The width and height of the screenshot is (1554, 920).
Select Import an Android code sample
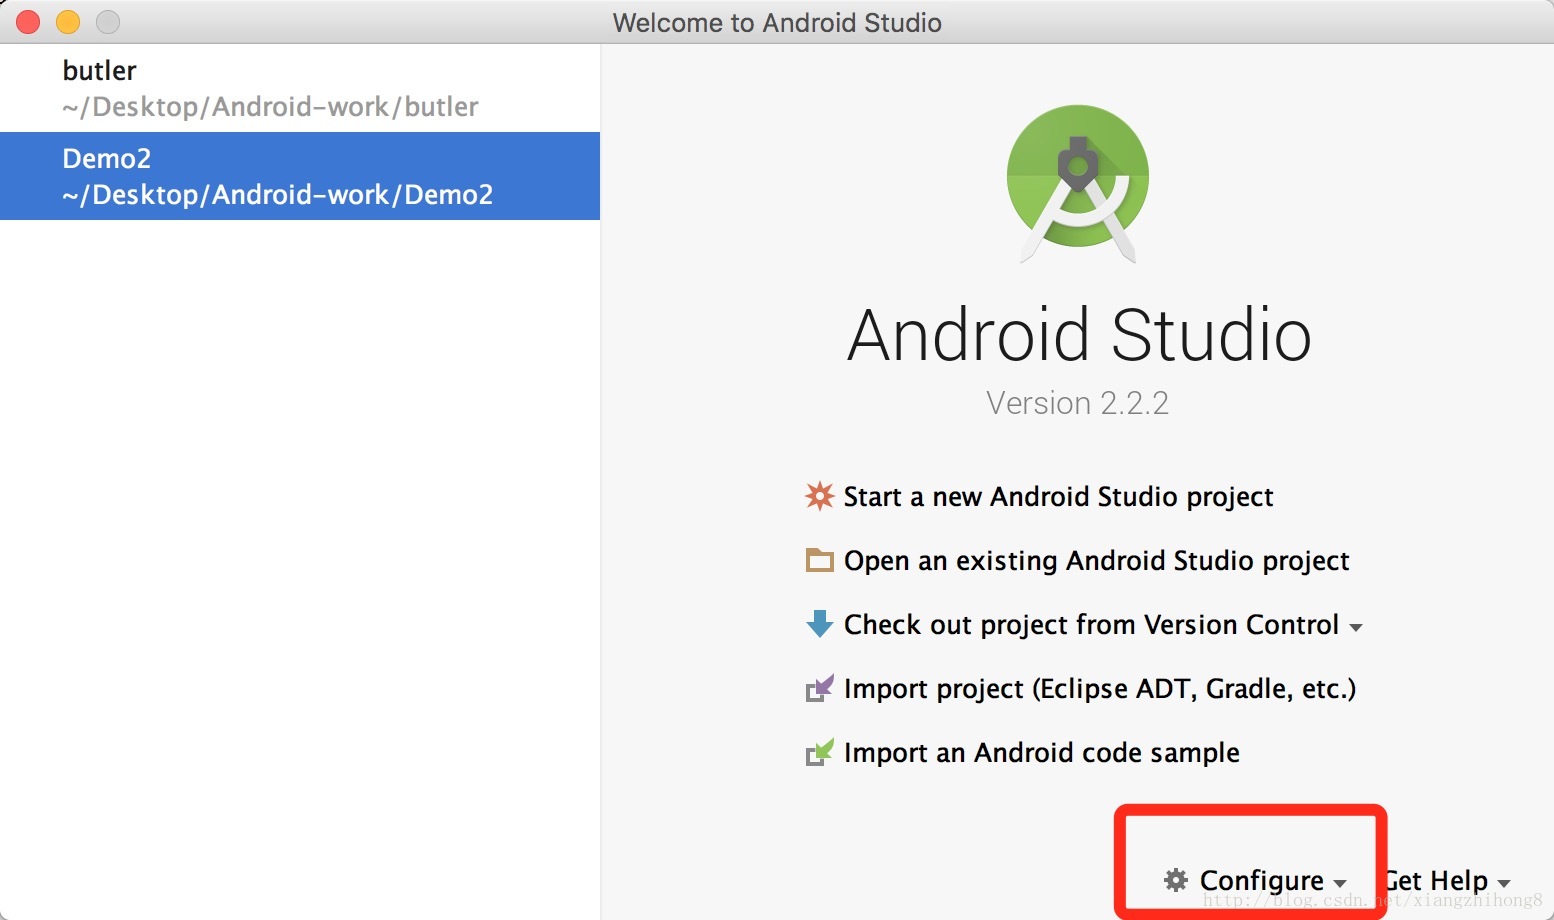[1041, 753]
